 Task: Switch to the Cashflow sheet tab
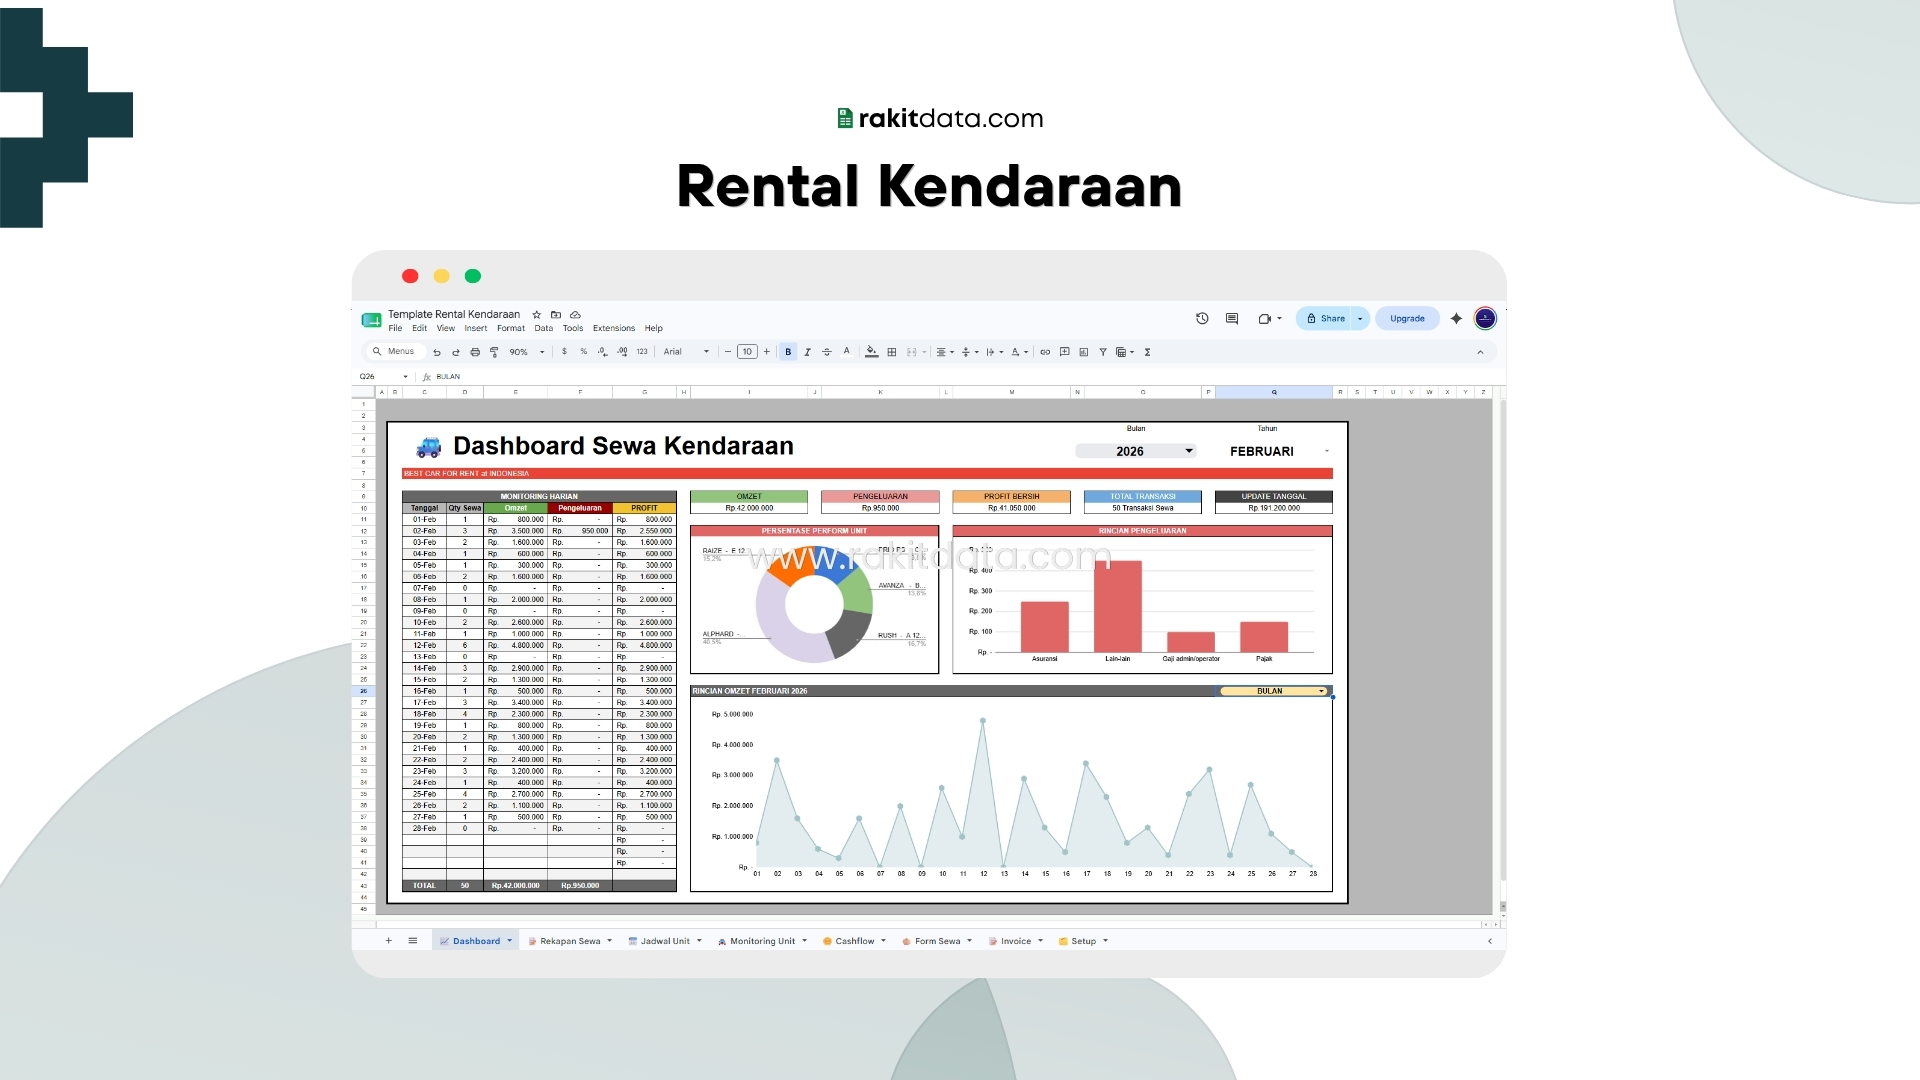(854, 941)
